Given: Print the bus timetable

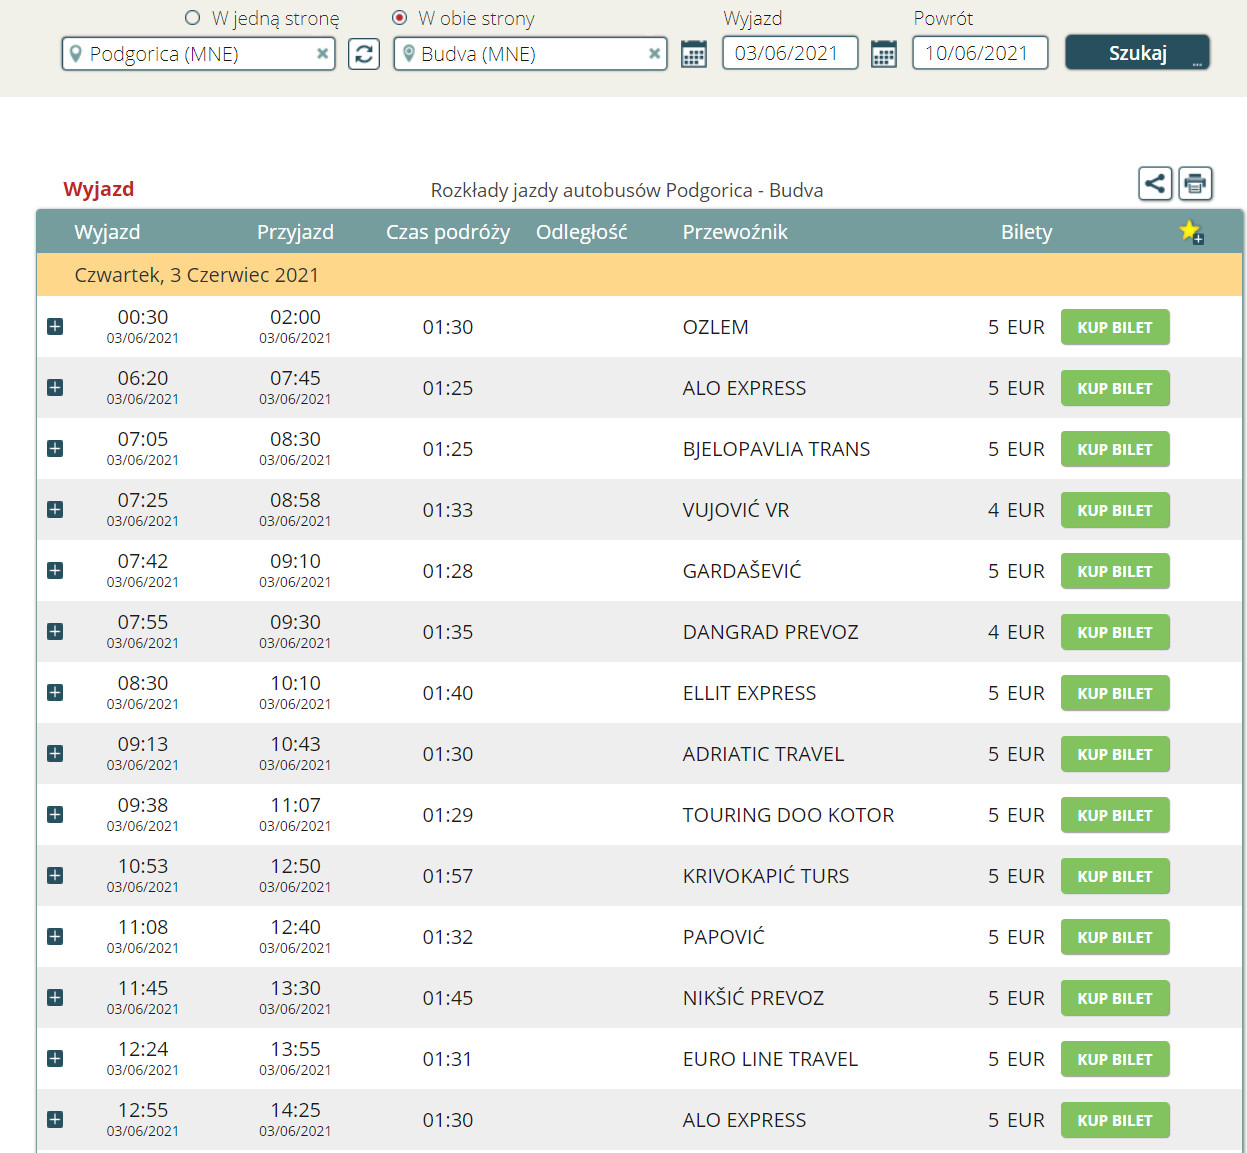Looking at the screenshot, I should click(1195, 183).
